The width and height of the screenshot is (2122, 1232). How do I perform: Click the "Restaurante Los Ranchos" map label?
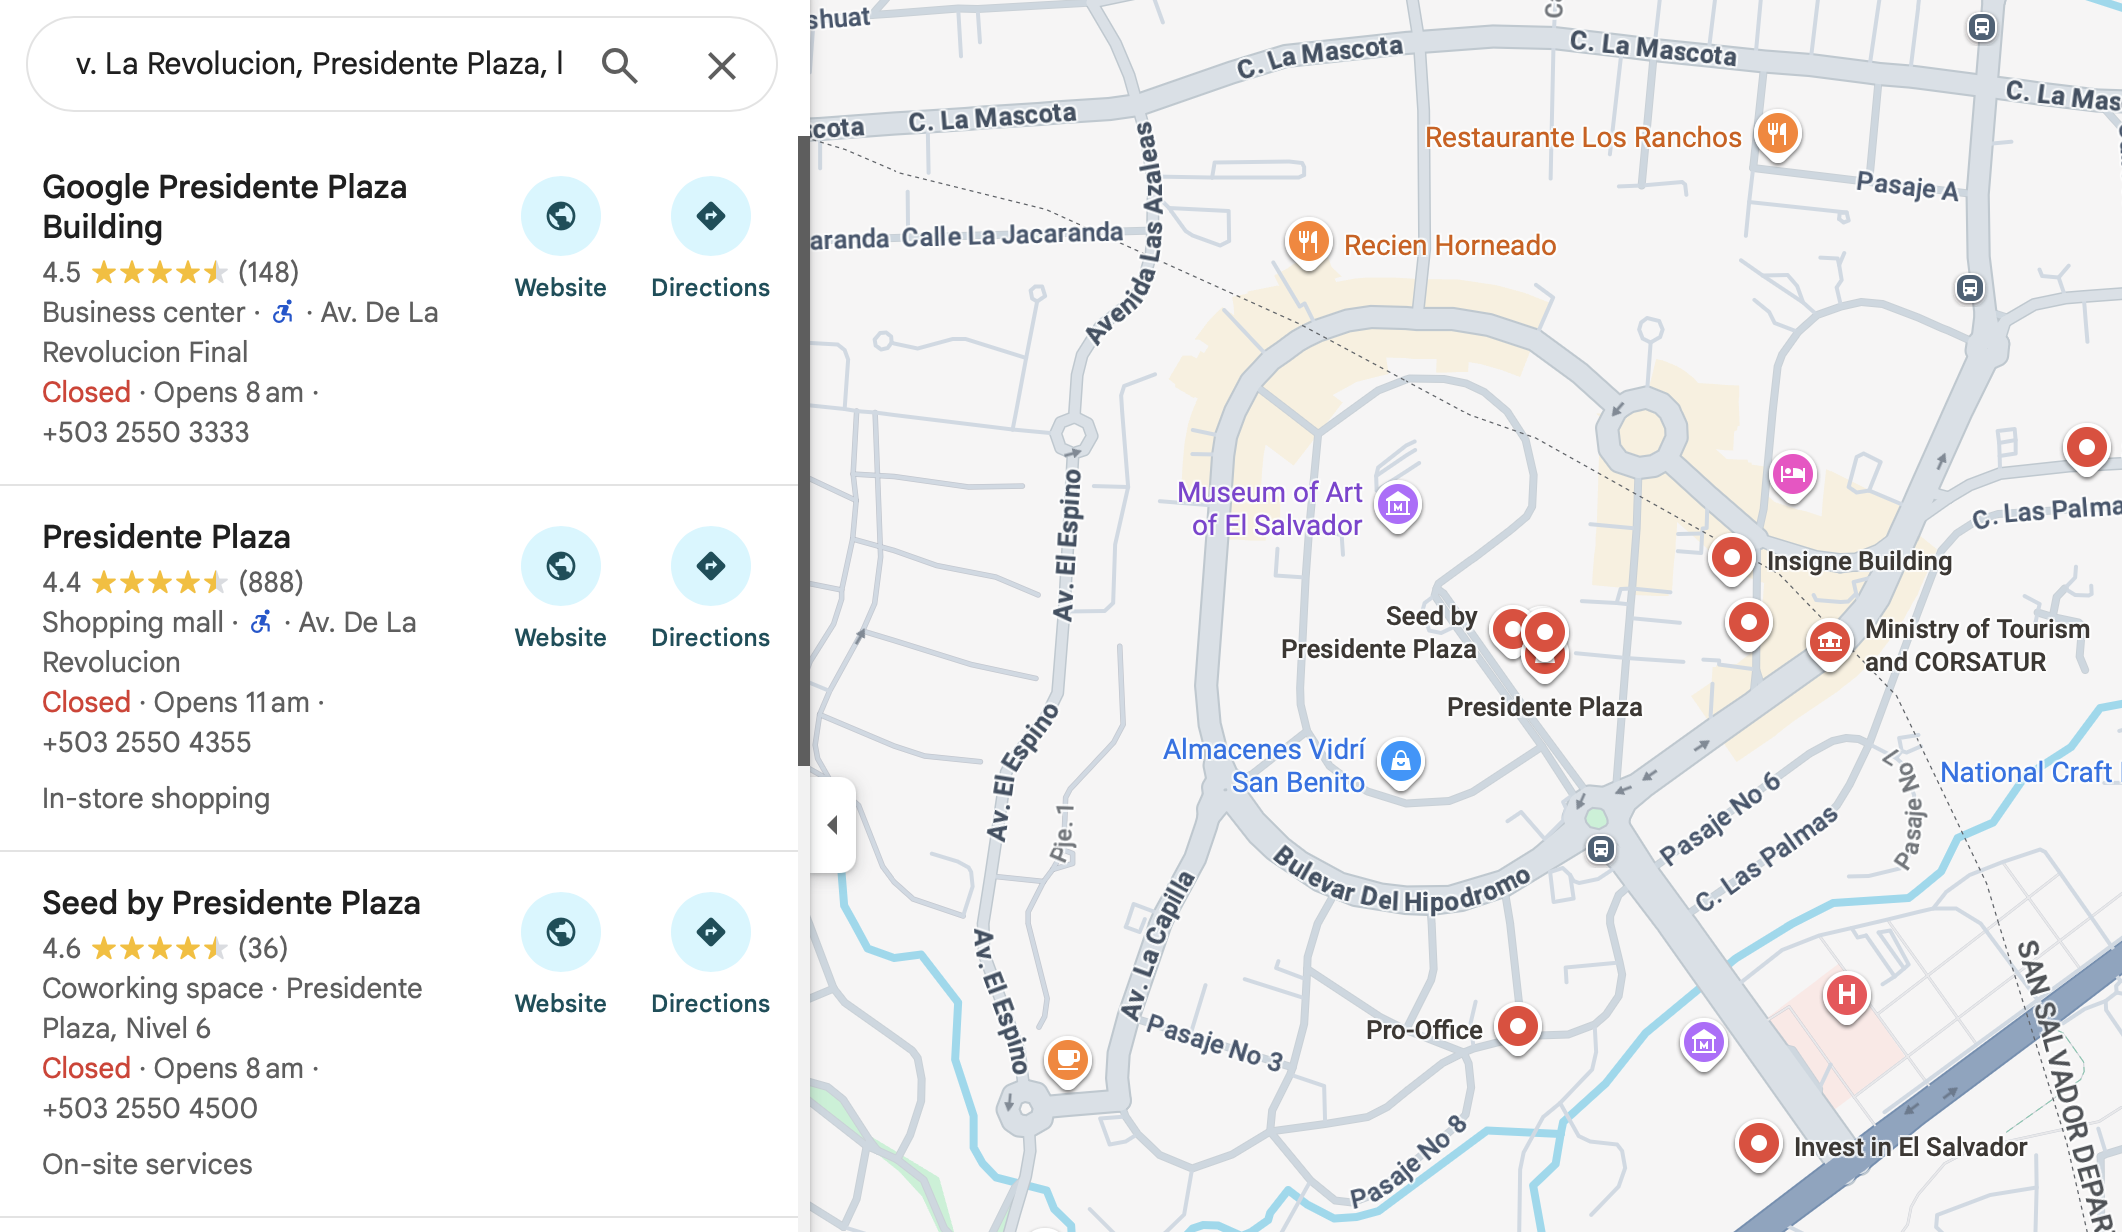coord(1583,137)
